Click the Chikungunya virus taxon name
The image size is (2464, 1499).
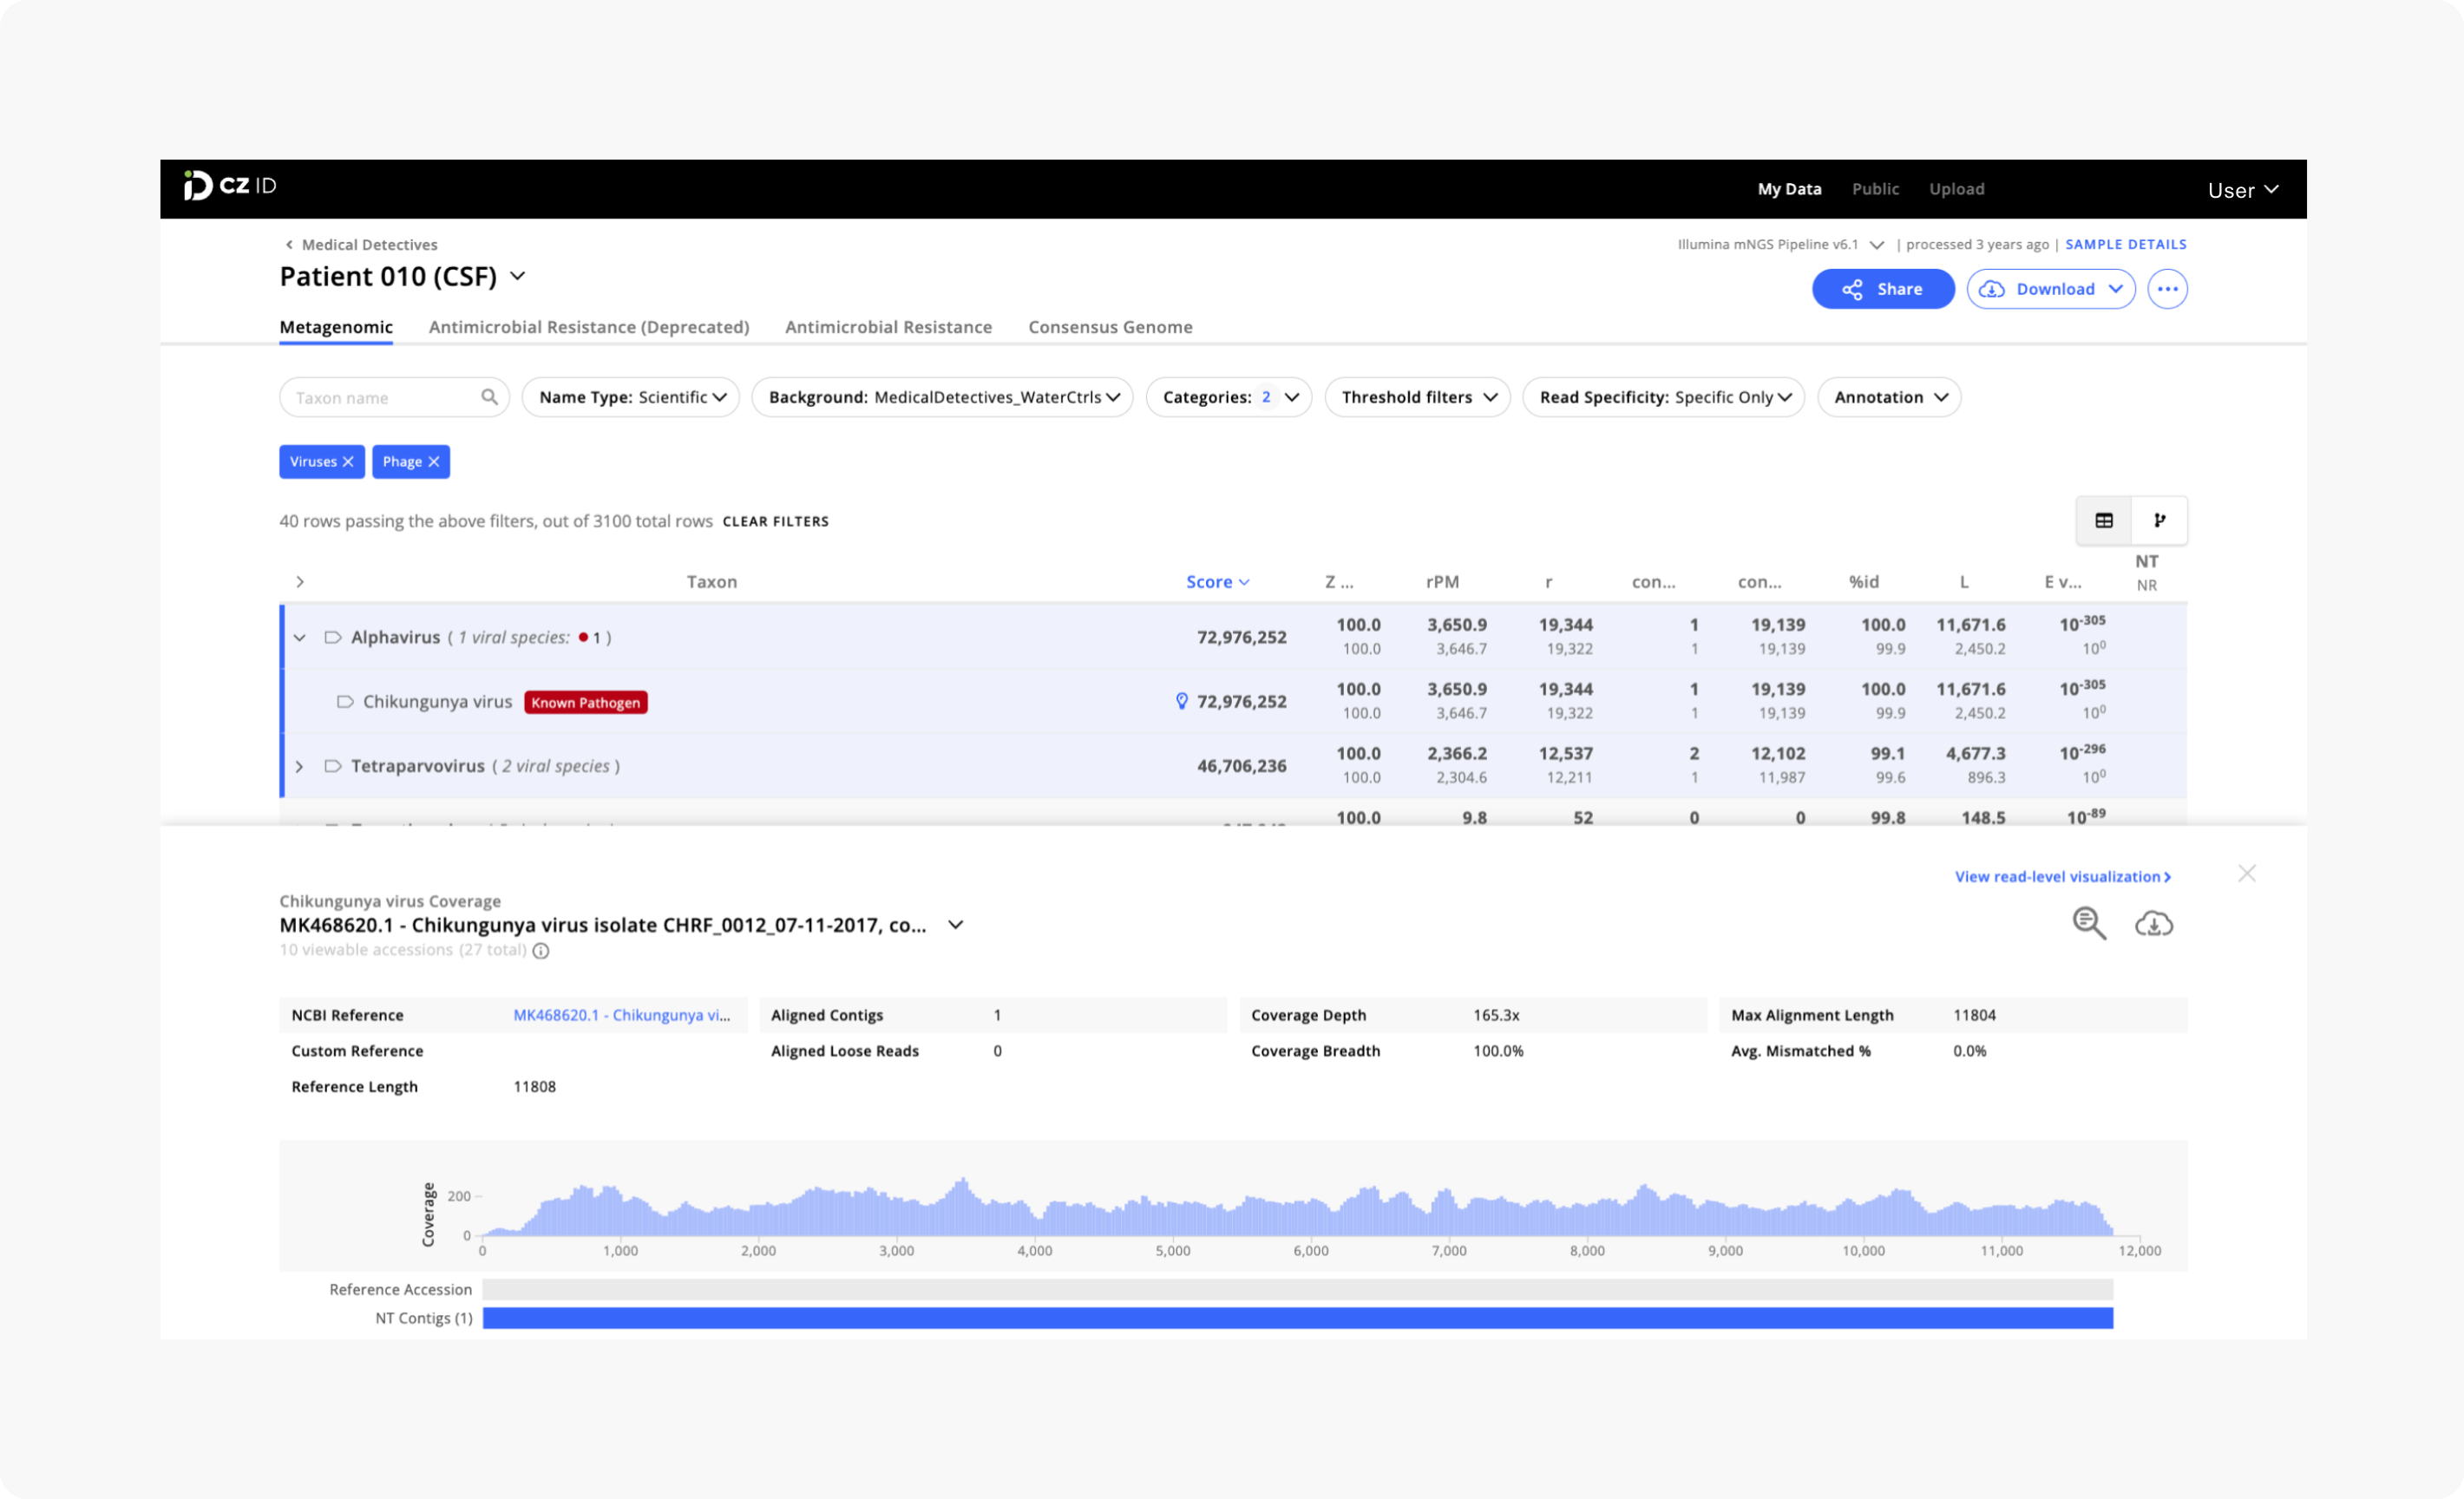click(437, 702)
